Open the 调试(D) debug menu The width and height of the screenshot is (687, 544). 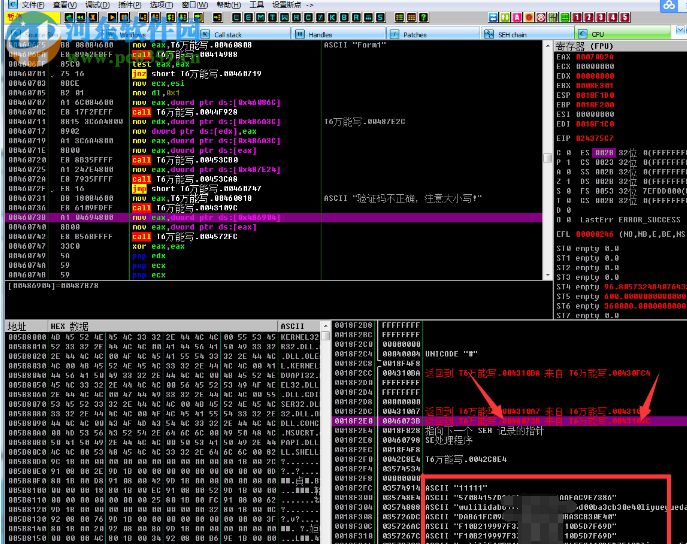[97, 5]
